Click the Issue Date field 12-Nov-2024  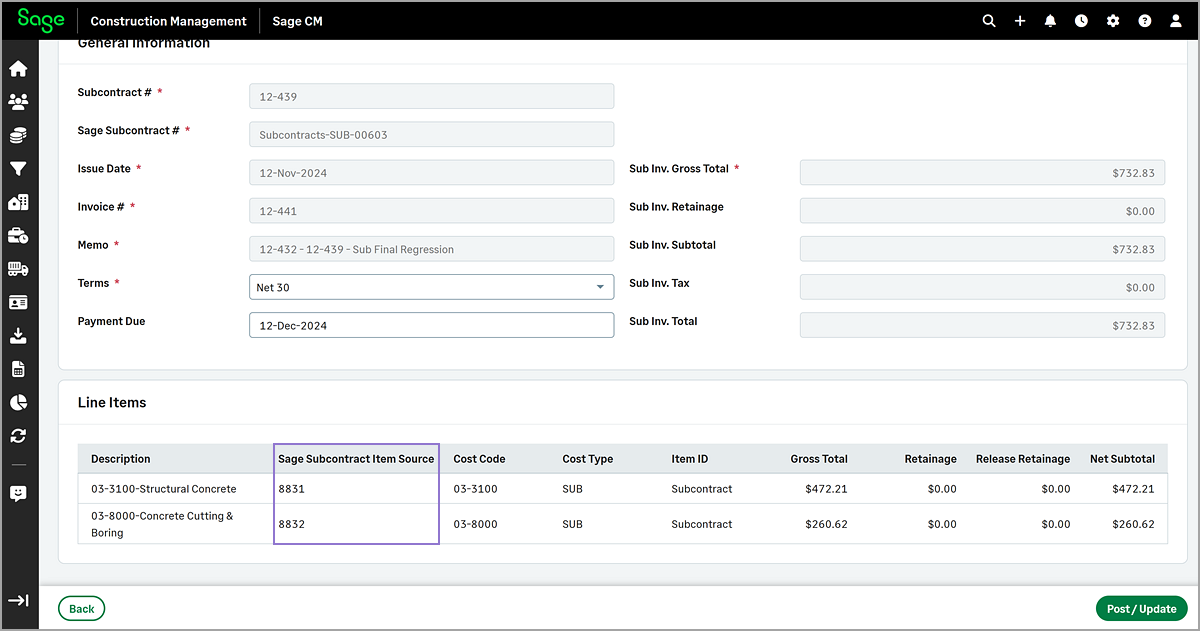[431, 172]
